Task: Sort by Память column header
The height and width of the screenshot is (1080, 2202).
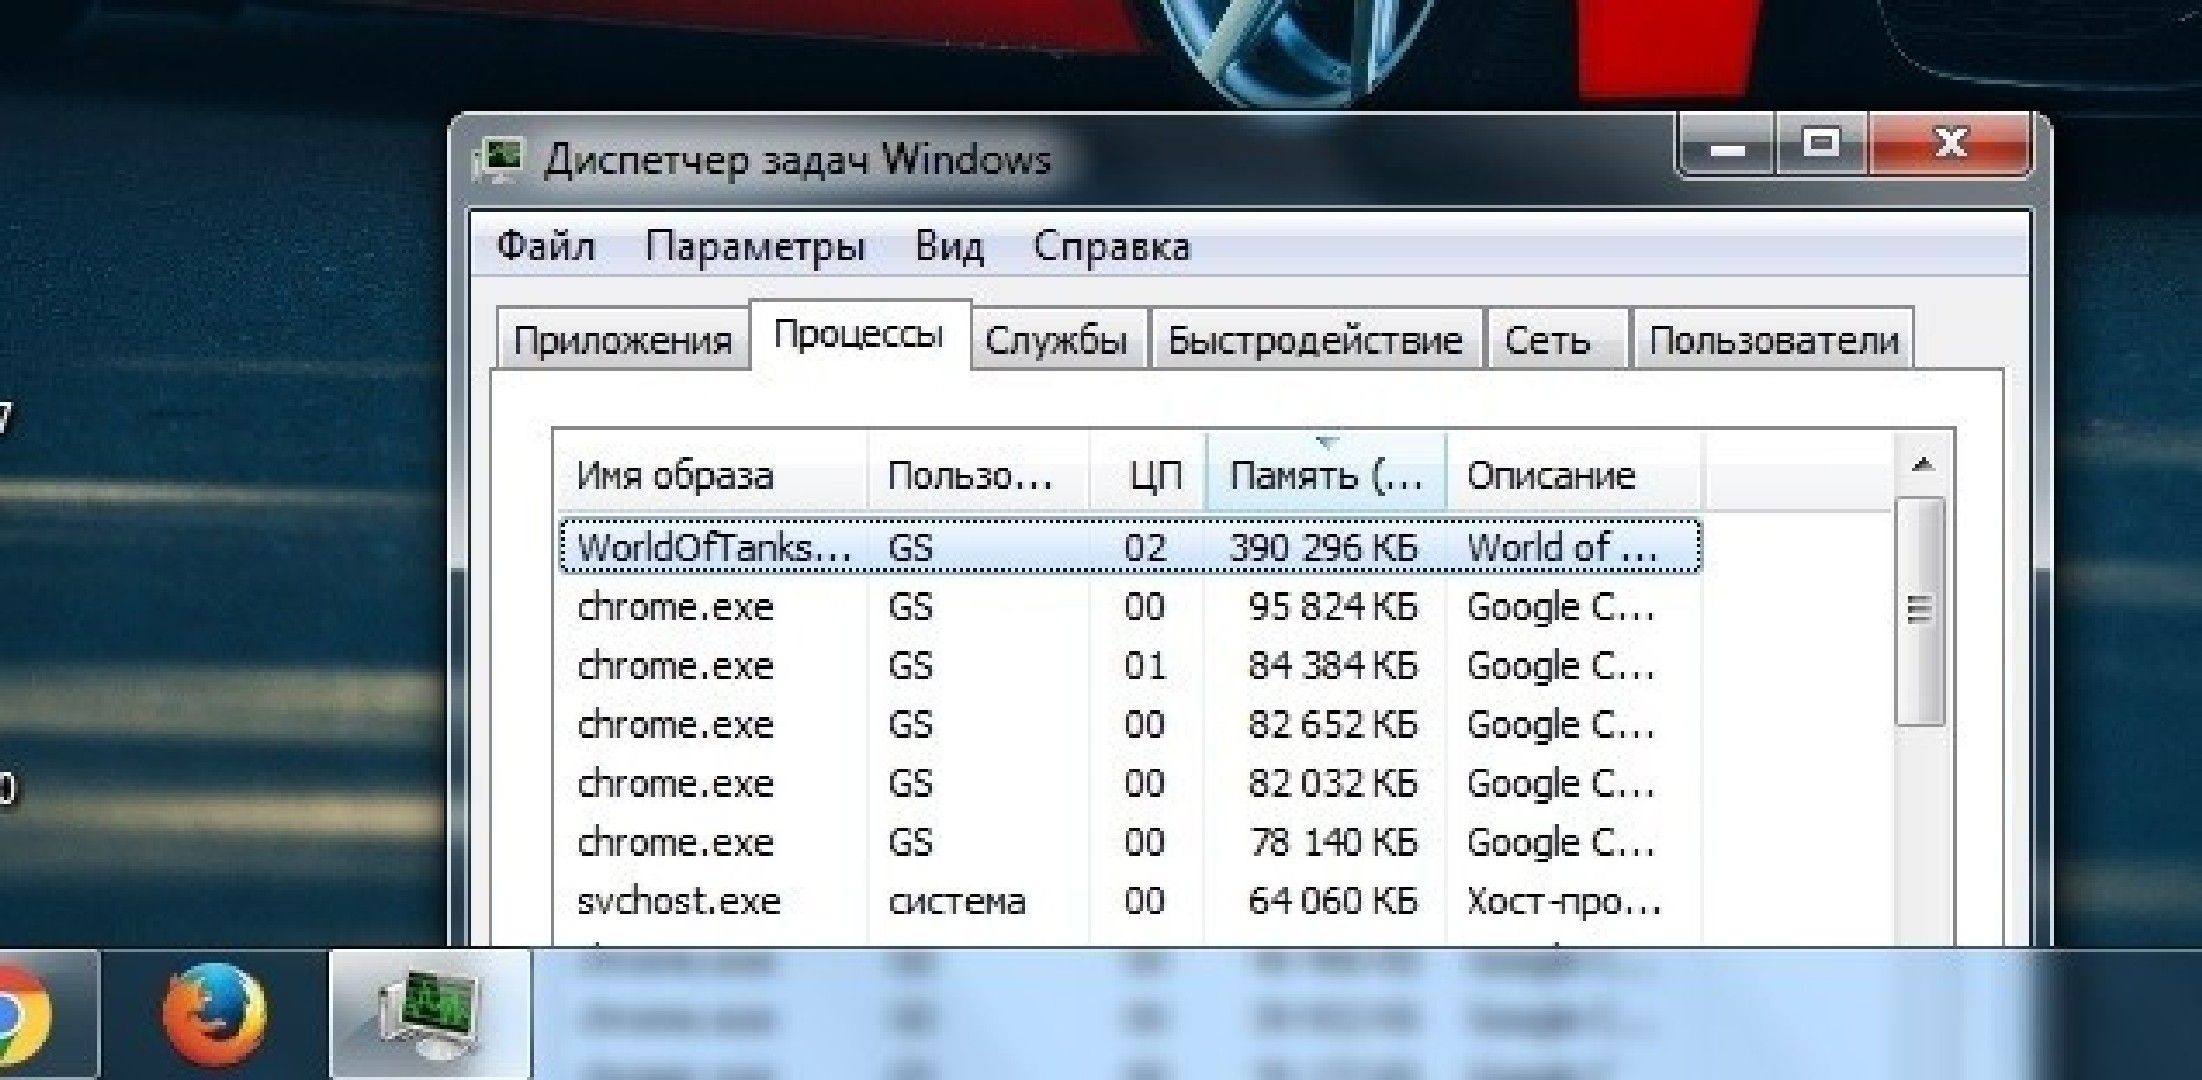Action: click(x=1326, y=474)
